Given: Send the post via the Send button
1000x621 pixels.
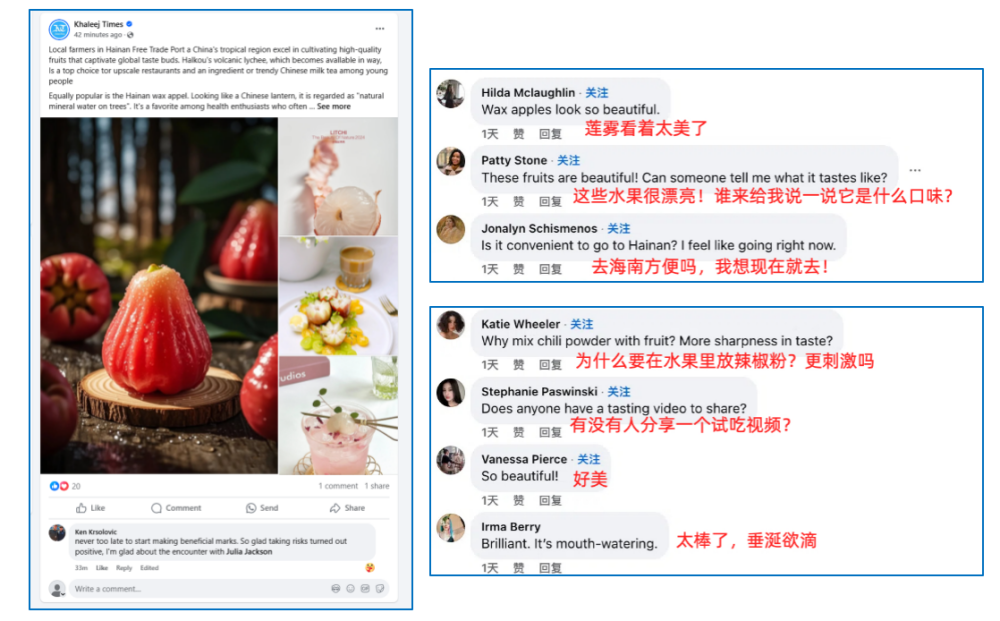Looking at the screenshot, I should [262, 508].
